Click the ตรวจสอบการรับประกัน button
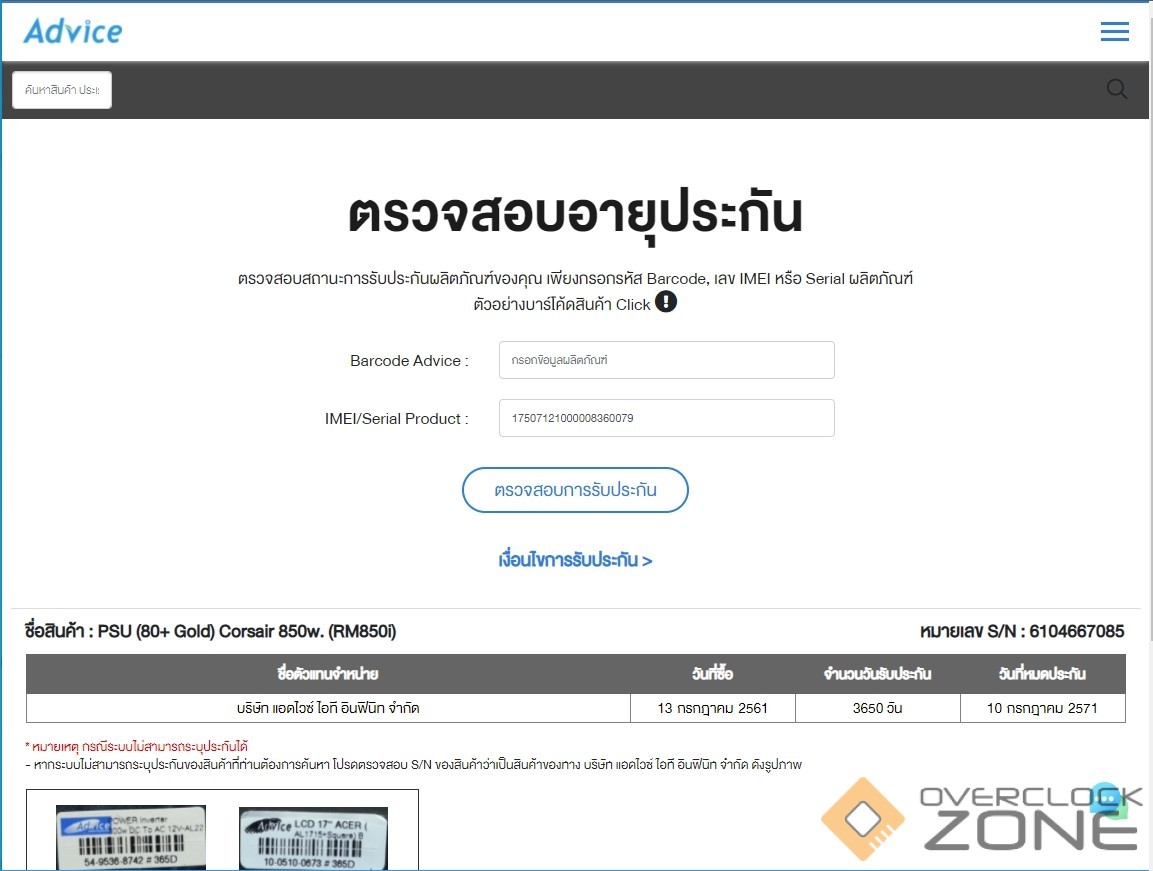 coord(575,490)
